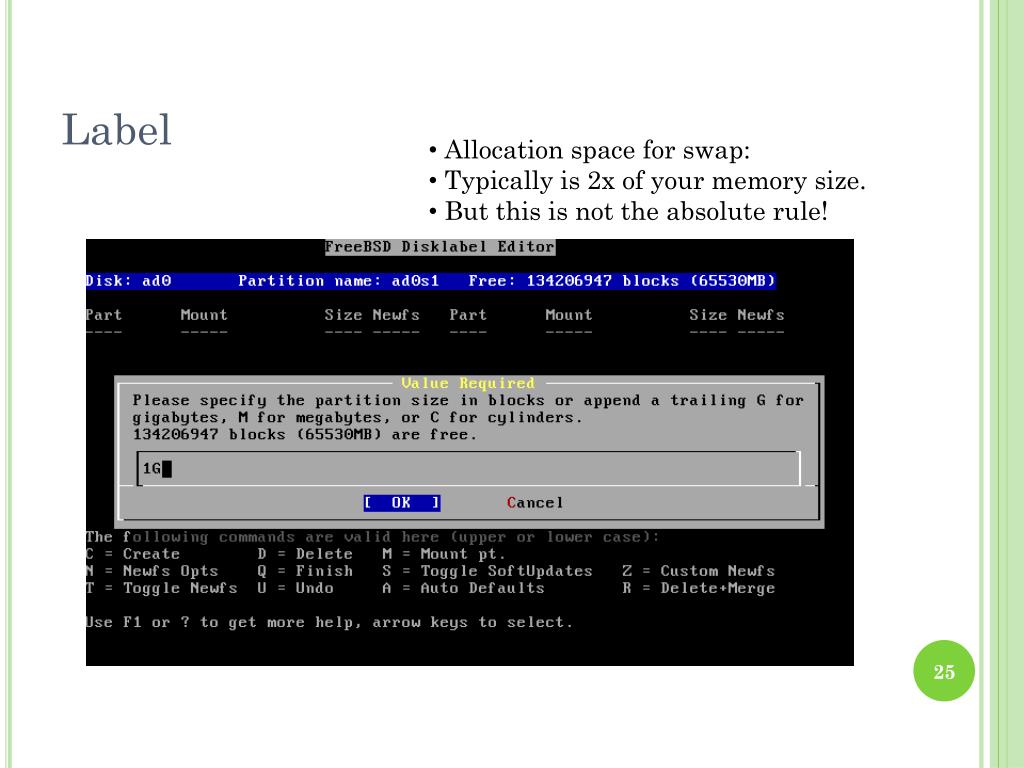The width and height of the screenshot is (1024, 768).
Task: Click the "M = Mount pt." command
Action: point(444,554)
